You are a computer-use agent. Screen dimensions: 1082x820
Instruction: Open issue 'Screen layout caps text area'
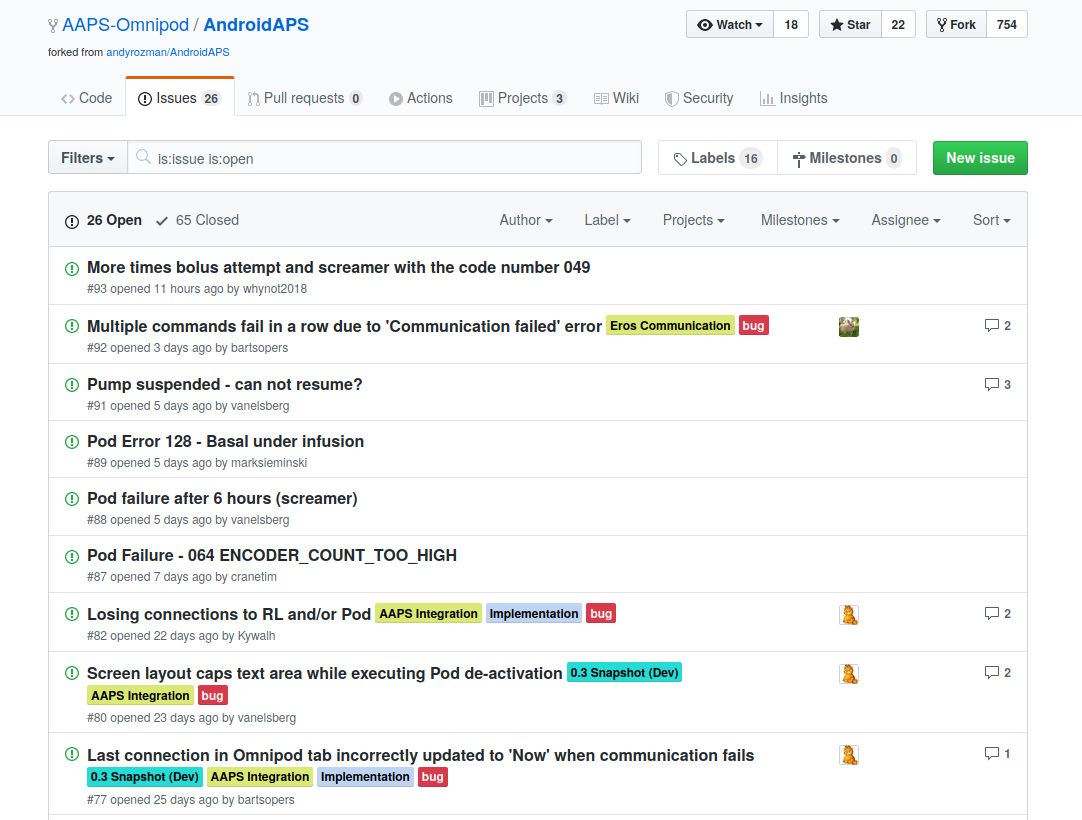(324, 673)
